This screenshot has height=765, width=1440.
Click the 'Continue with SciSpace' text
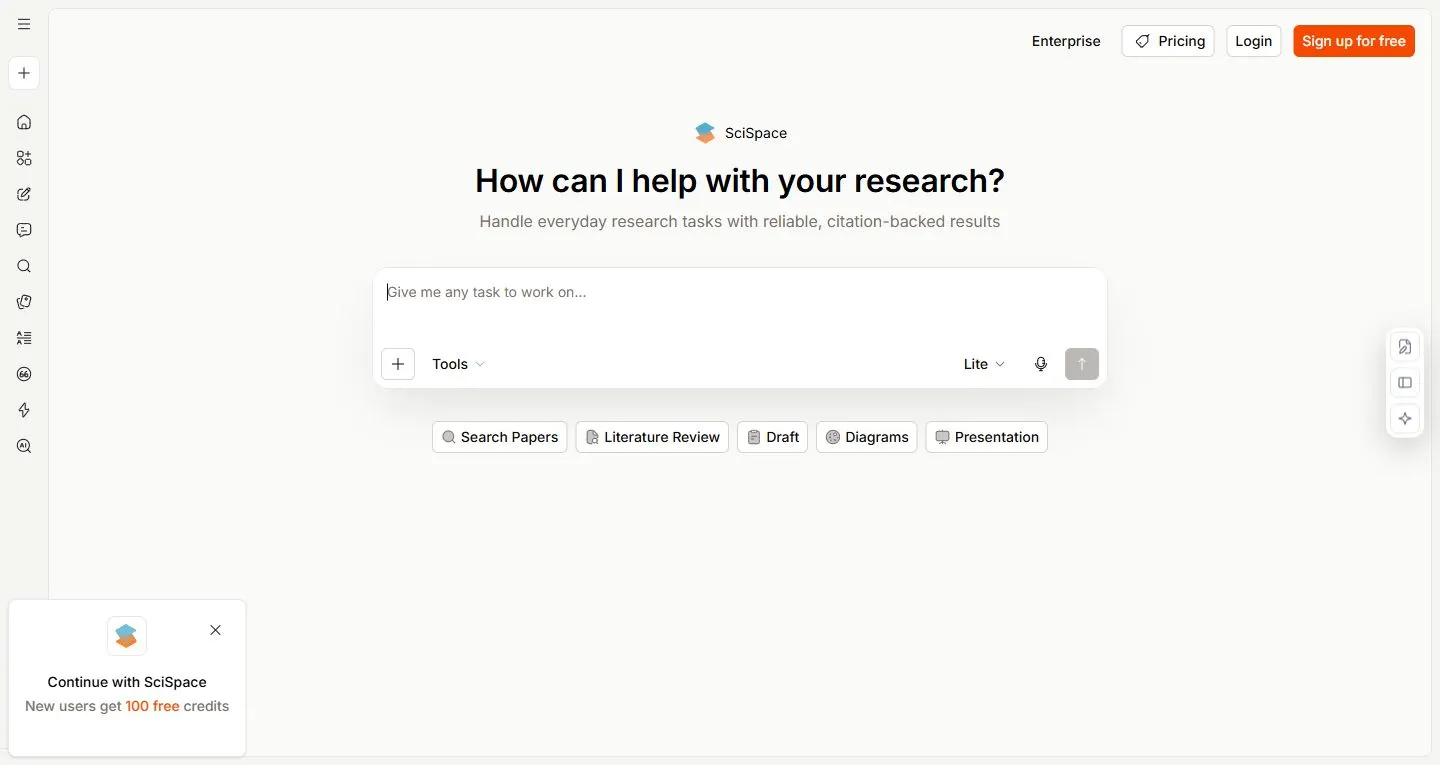[x=127, y=682]
